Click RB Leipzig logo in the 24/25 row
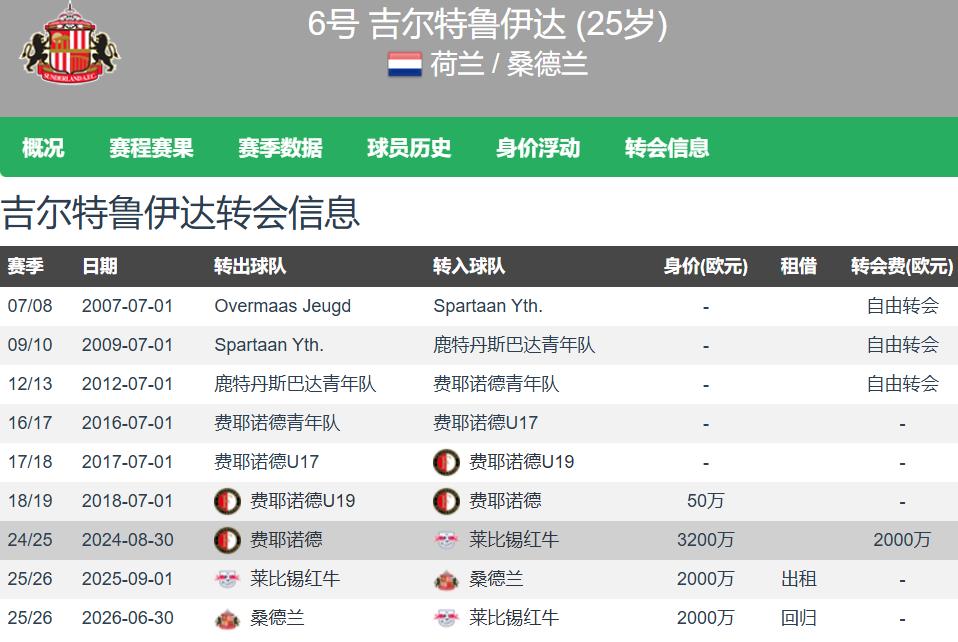The image size is (958, 642). pos(446,540)
